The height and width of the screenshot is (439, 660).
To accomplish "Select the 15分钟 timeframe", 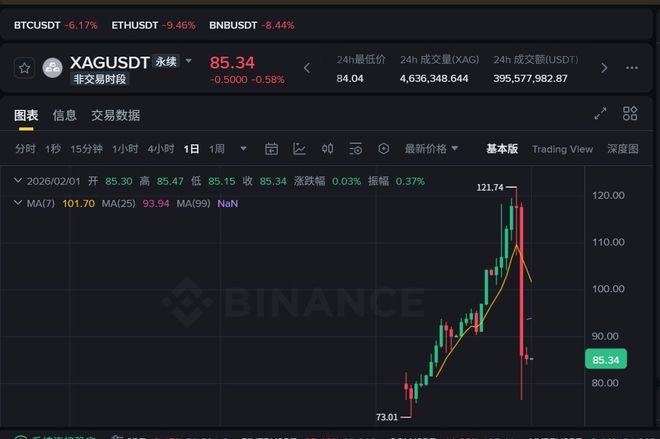I will (x=86, y=149).
